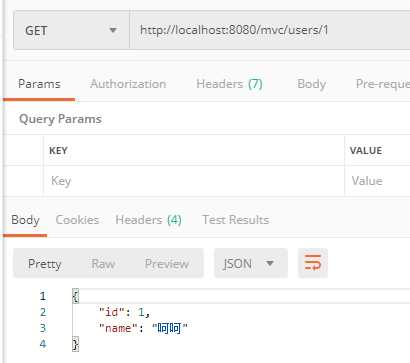Click the Value input cell
Image resolution: width=410 pixels, height=363 pixels.
377,181
